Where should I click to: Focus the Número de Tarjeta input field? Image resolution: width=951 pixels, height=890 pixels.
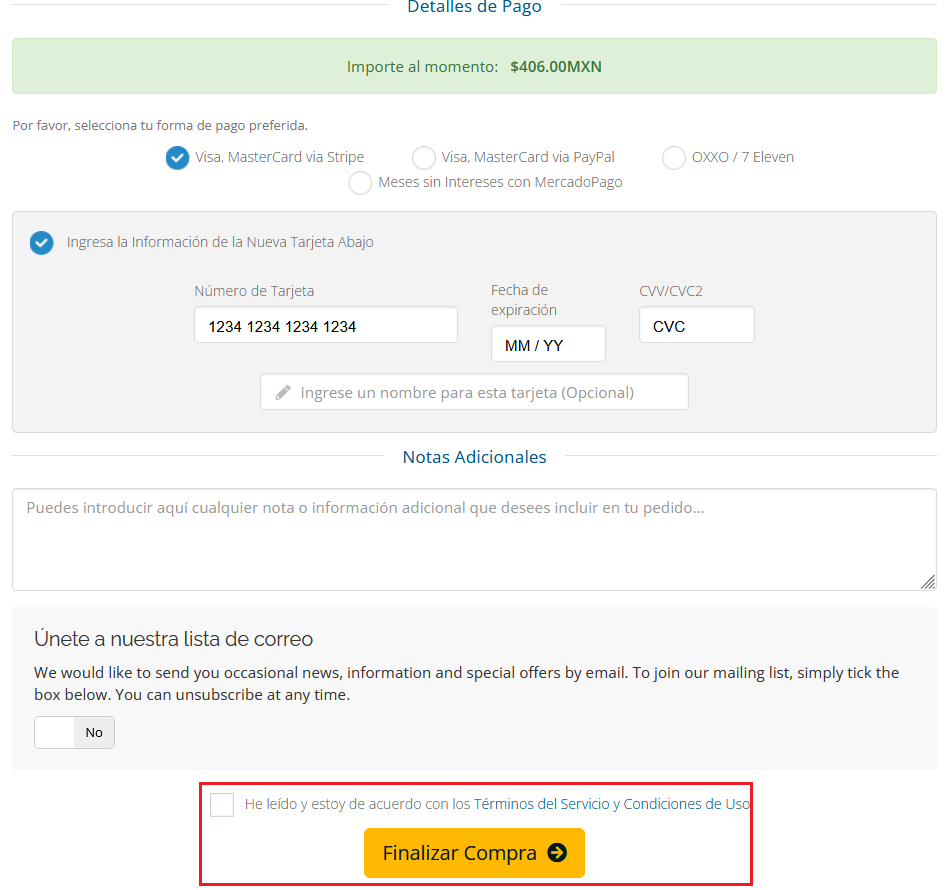click(x=325, y=326)
